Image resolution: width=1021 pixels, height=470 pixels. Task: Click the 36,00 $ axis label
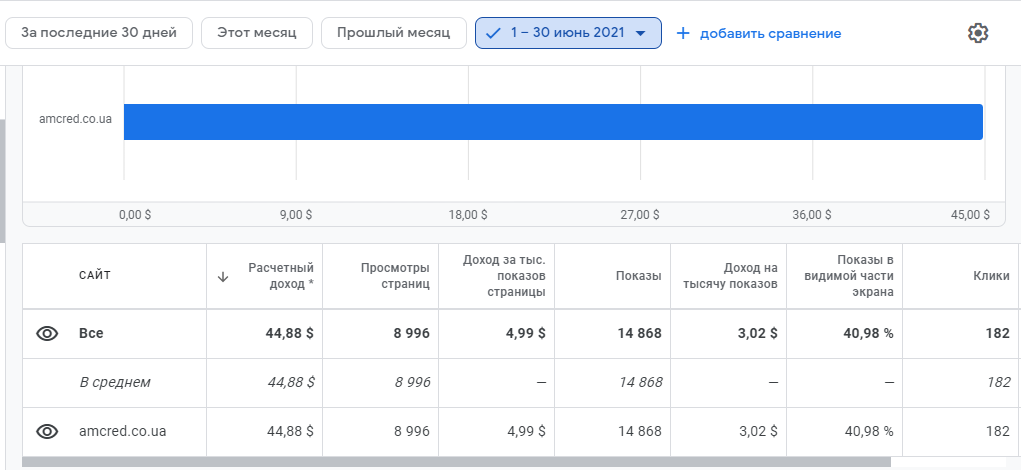click(811, 215)
